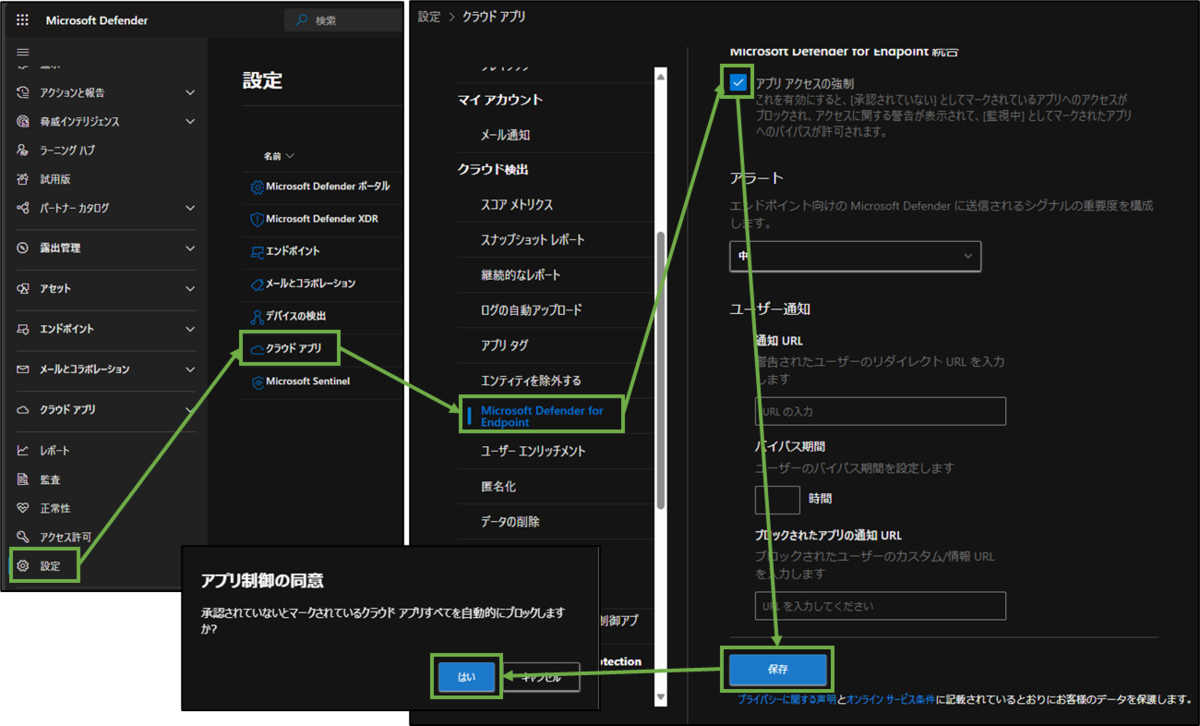This screenshot has height=726, width=1200.
Task: Open 継続的なレポート settings item
Action: click(x=521, y=275)
